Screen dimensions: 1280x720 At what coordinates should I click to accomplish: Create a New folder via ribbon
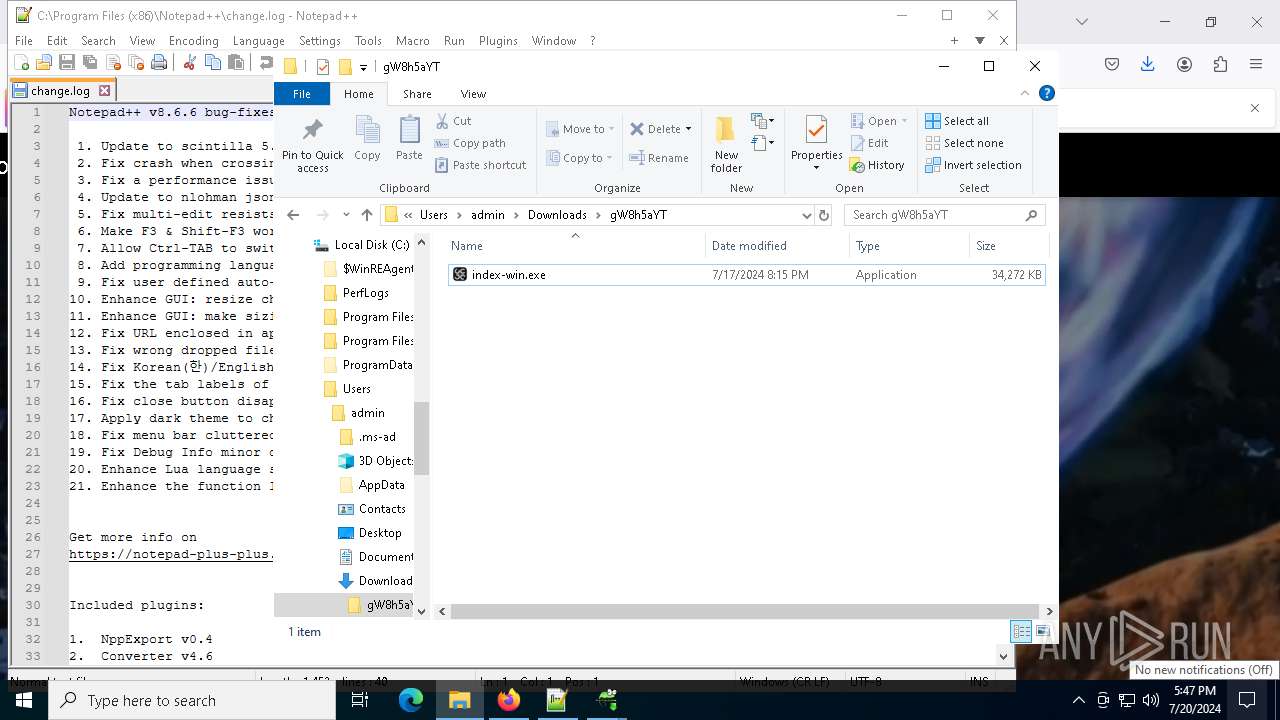click(726, 145)
